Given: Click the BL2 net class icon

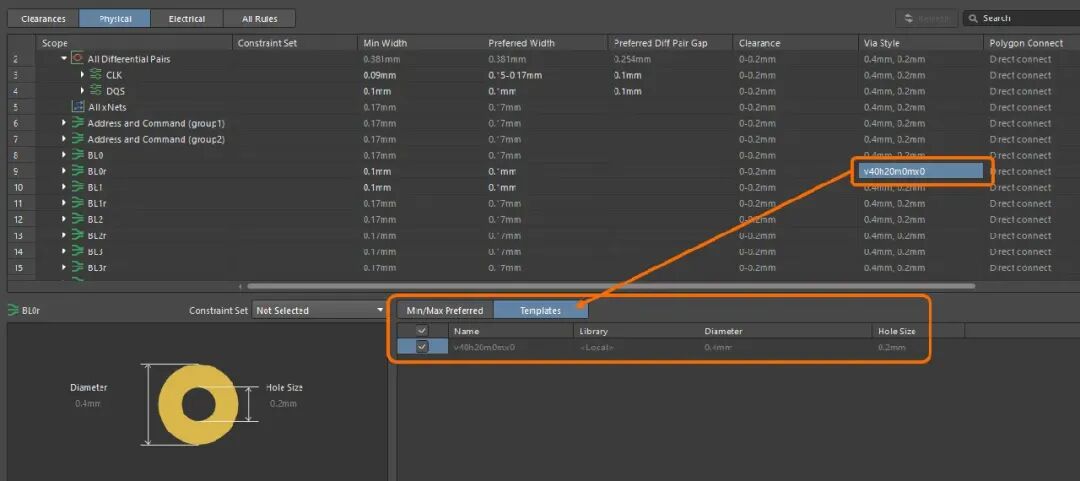Looking at the screenshot, I should [x=78, y=219].
